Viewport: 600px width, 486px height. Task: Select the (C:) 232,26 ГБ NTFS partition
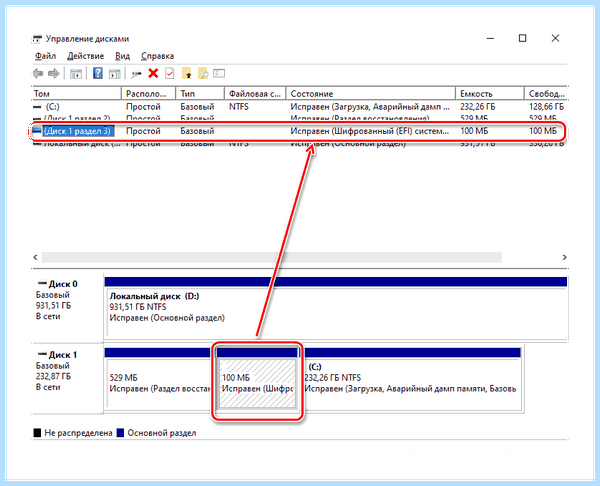point(412,379)
